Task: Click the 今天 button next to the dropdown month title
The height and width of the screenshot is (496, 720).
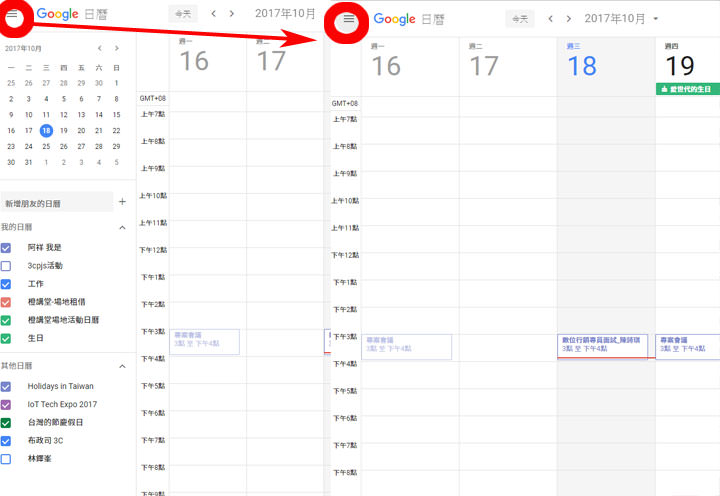Action: [519, 19]
